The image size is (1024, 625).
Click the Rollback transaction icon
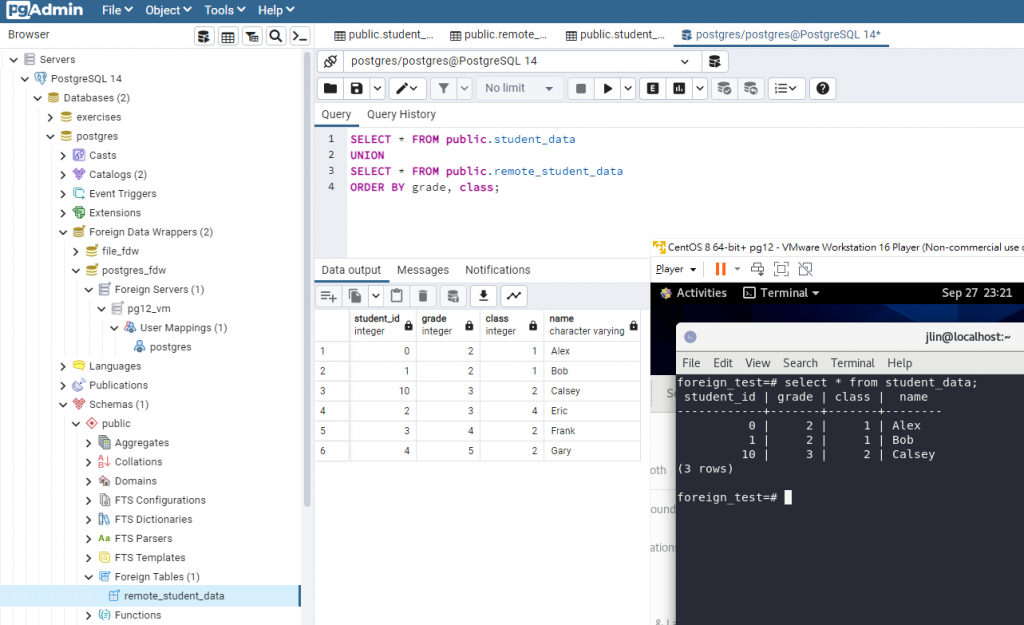(x=750, y=88)
